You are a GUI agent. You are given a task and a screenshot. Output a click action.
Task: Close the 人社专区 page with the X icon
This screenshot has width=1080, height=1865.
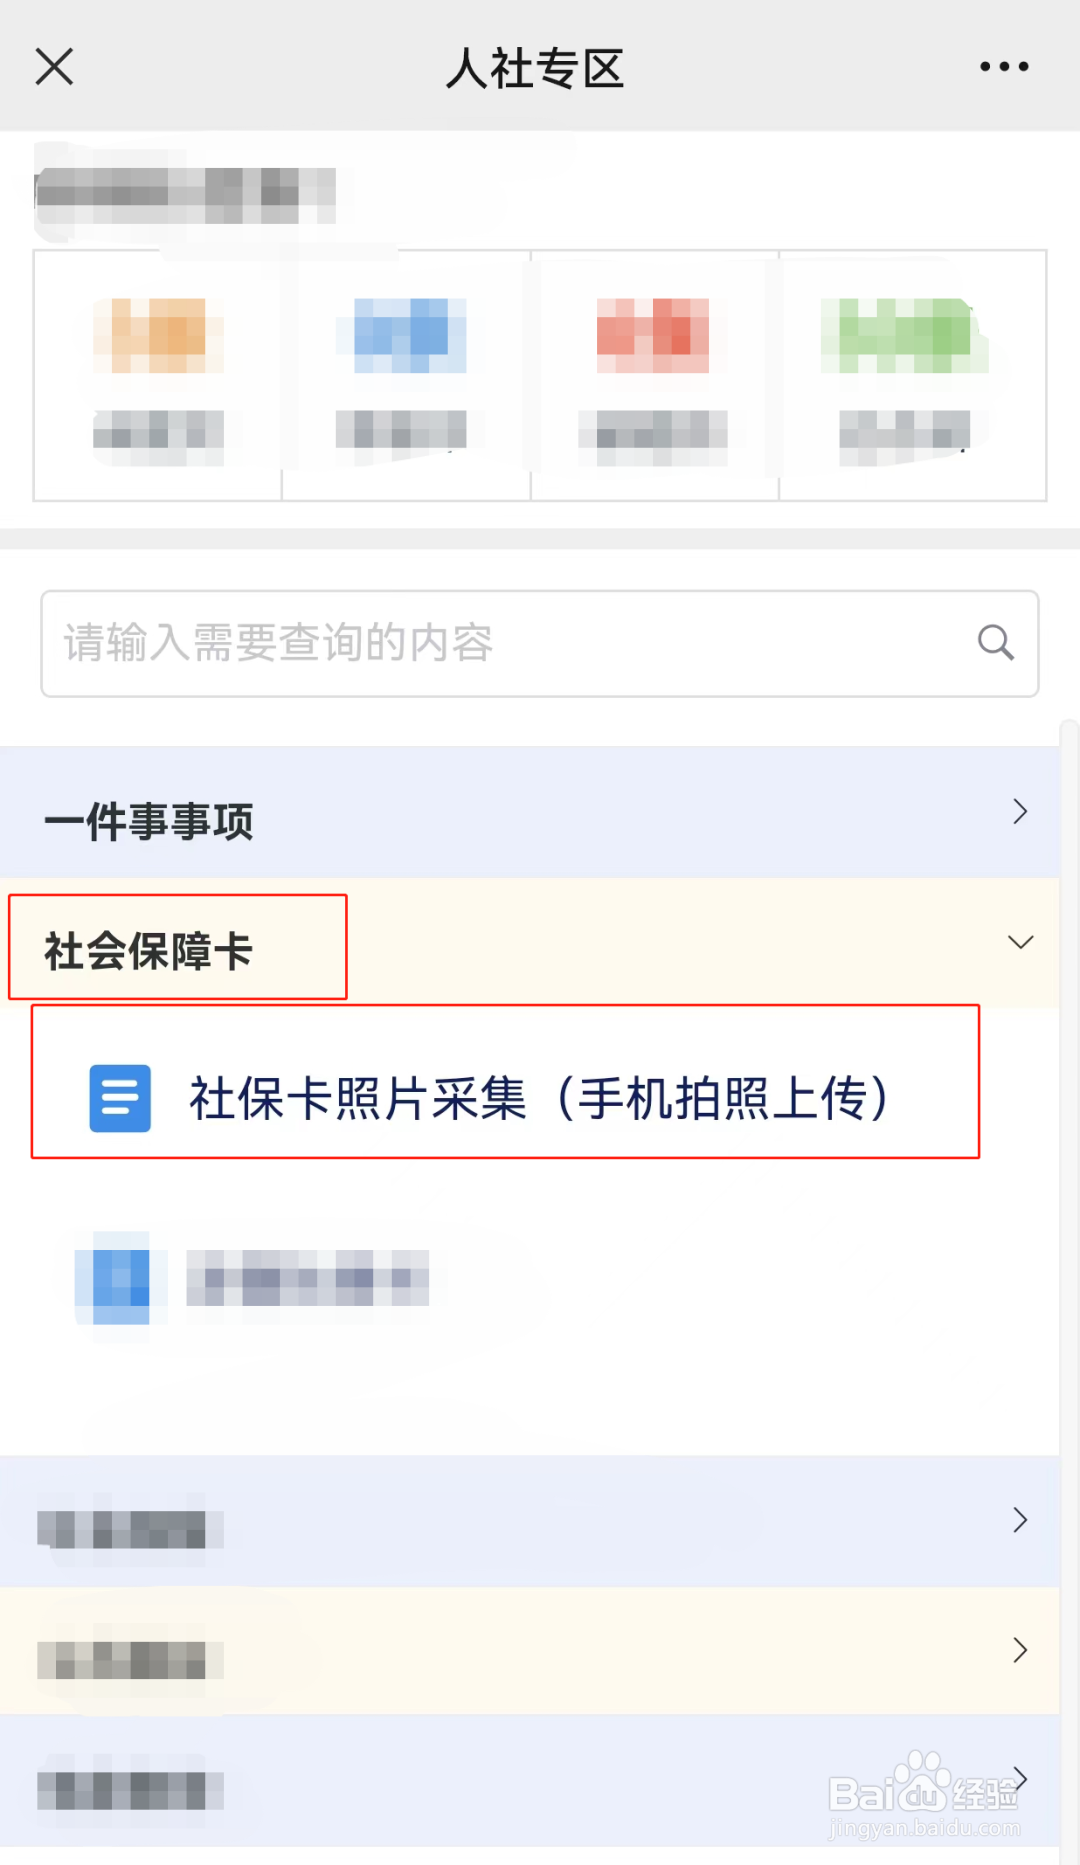[54, 67]
